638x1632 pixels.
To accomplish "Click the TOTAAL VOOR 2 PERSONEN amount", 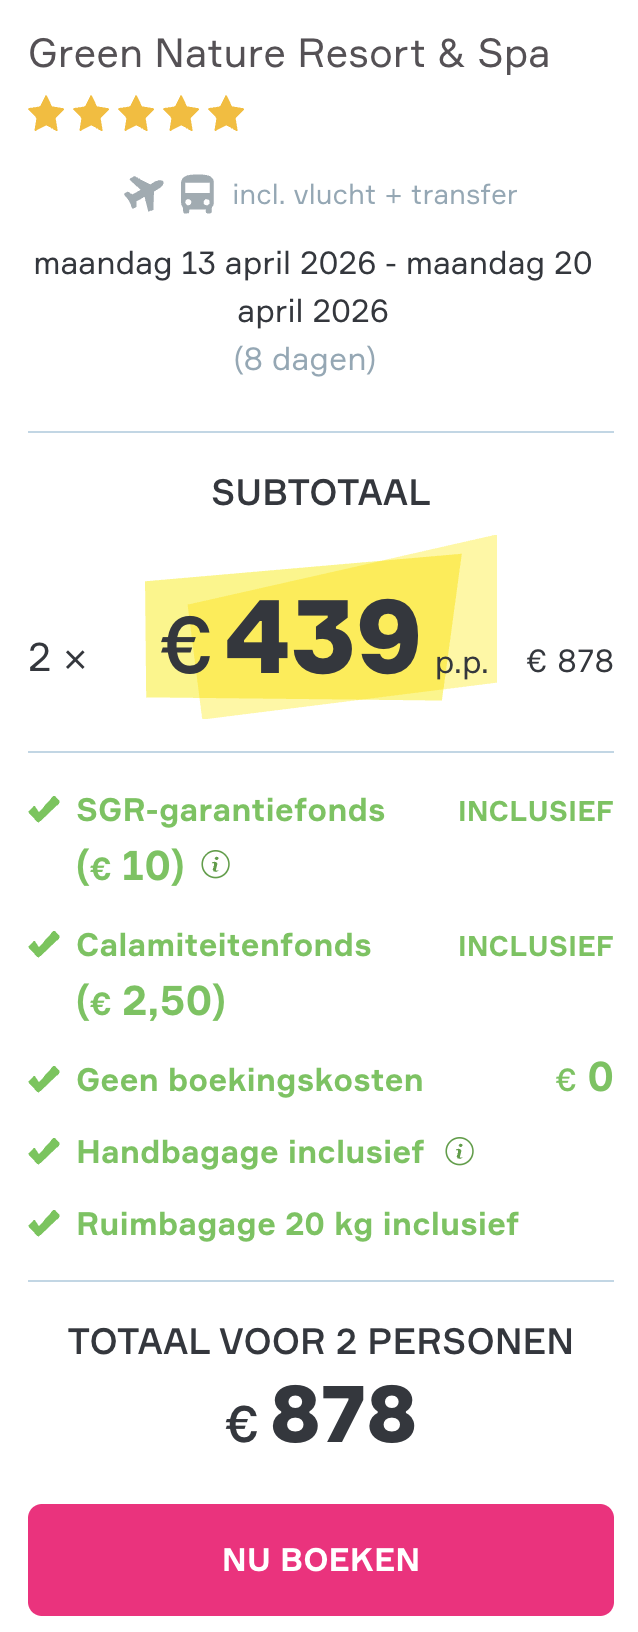I will click(x=318, y=1412).
